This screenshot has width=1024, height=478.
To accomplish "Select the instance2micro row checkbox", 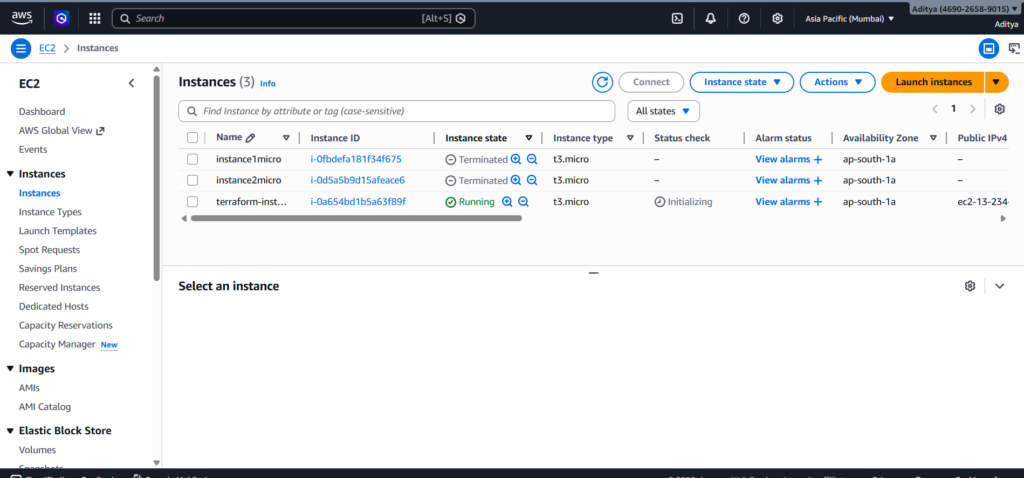I will 193,180.
